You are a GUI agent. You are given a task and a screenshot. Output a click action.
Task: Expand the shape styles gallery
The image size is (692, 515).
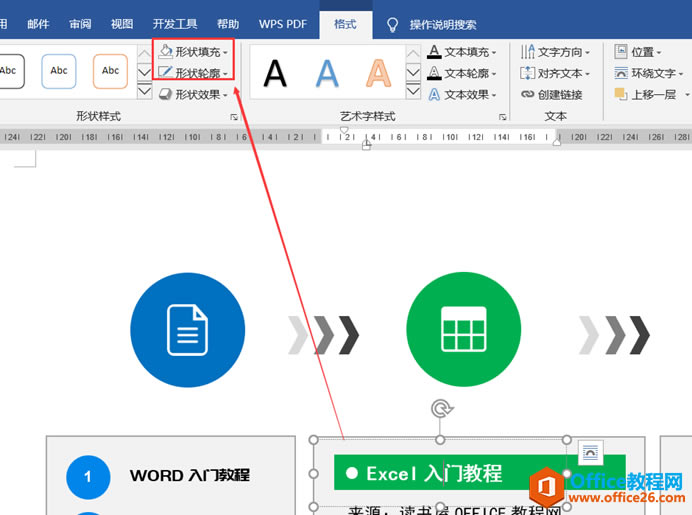tap(144, 91)
